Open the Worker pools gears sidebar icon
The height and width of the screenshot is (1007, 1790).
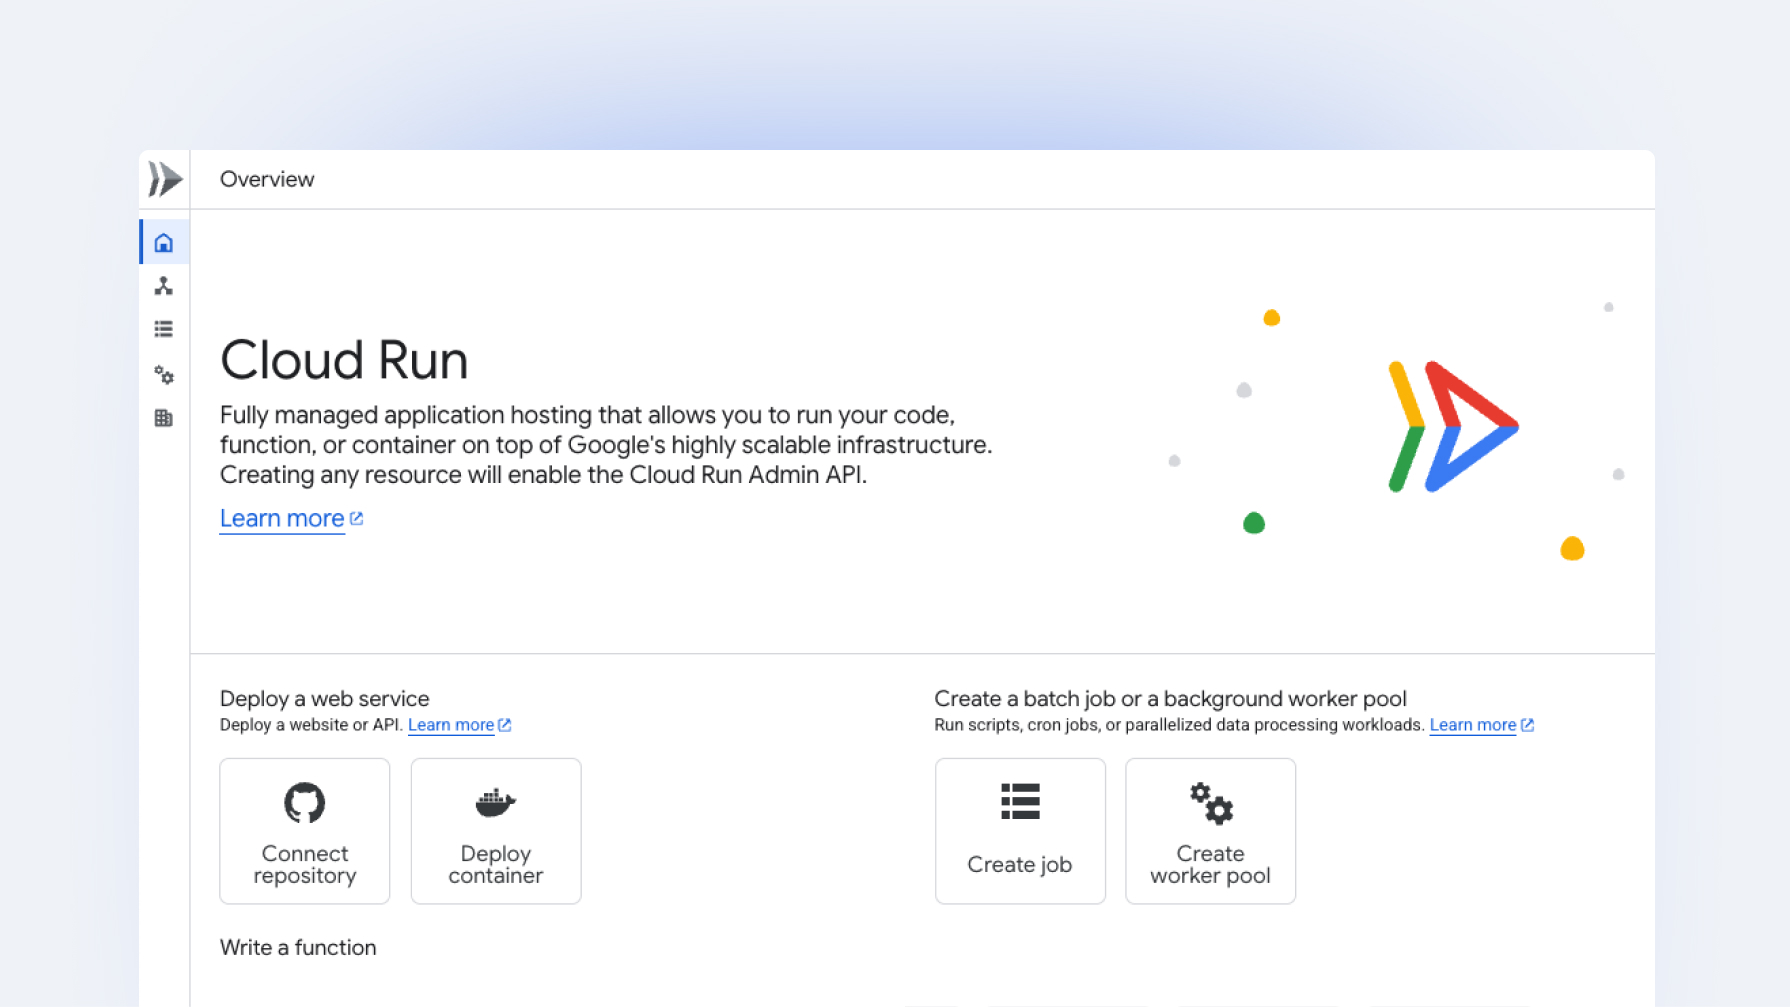point(164,375)
